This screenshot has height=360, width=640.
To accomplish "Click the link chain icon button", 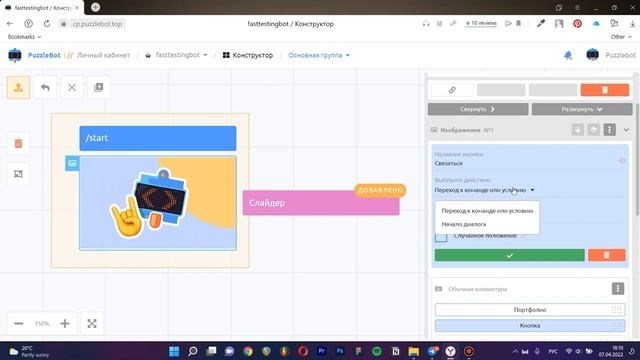I will [x=452, y=90].
